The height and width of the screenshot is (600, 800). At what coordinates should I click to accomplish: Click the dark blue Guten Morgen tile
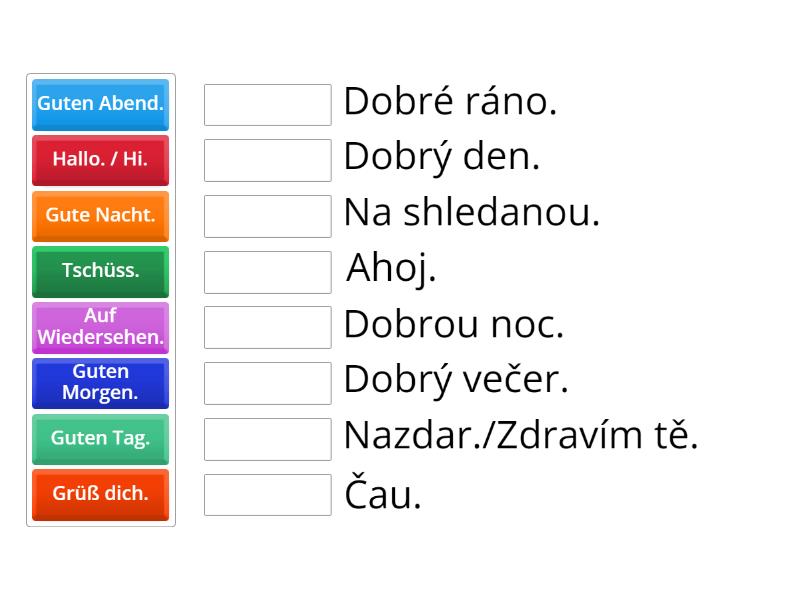tap(100, 383)
